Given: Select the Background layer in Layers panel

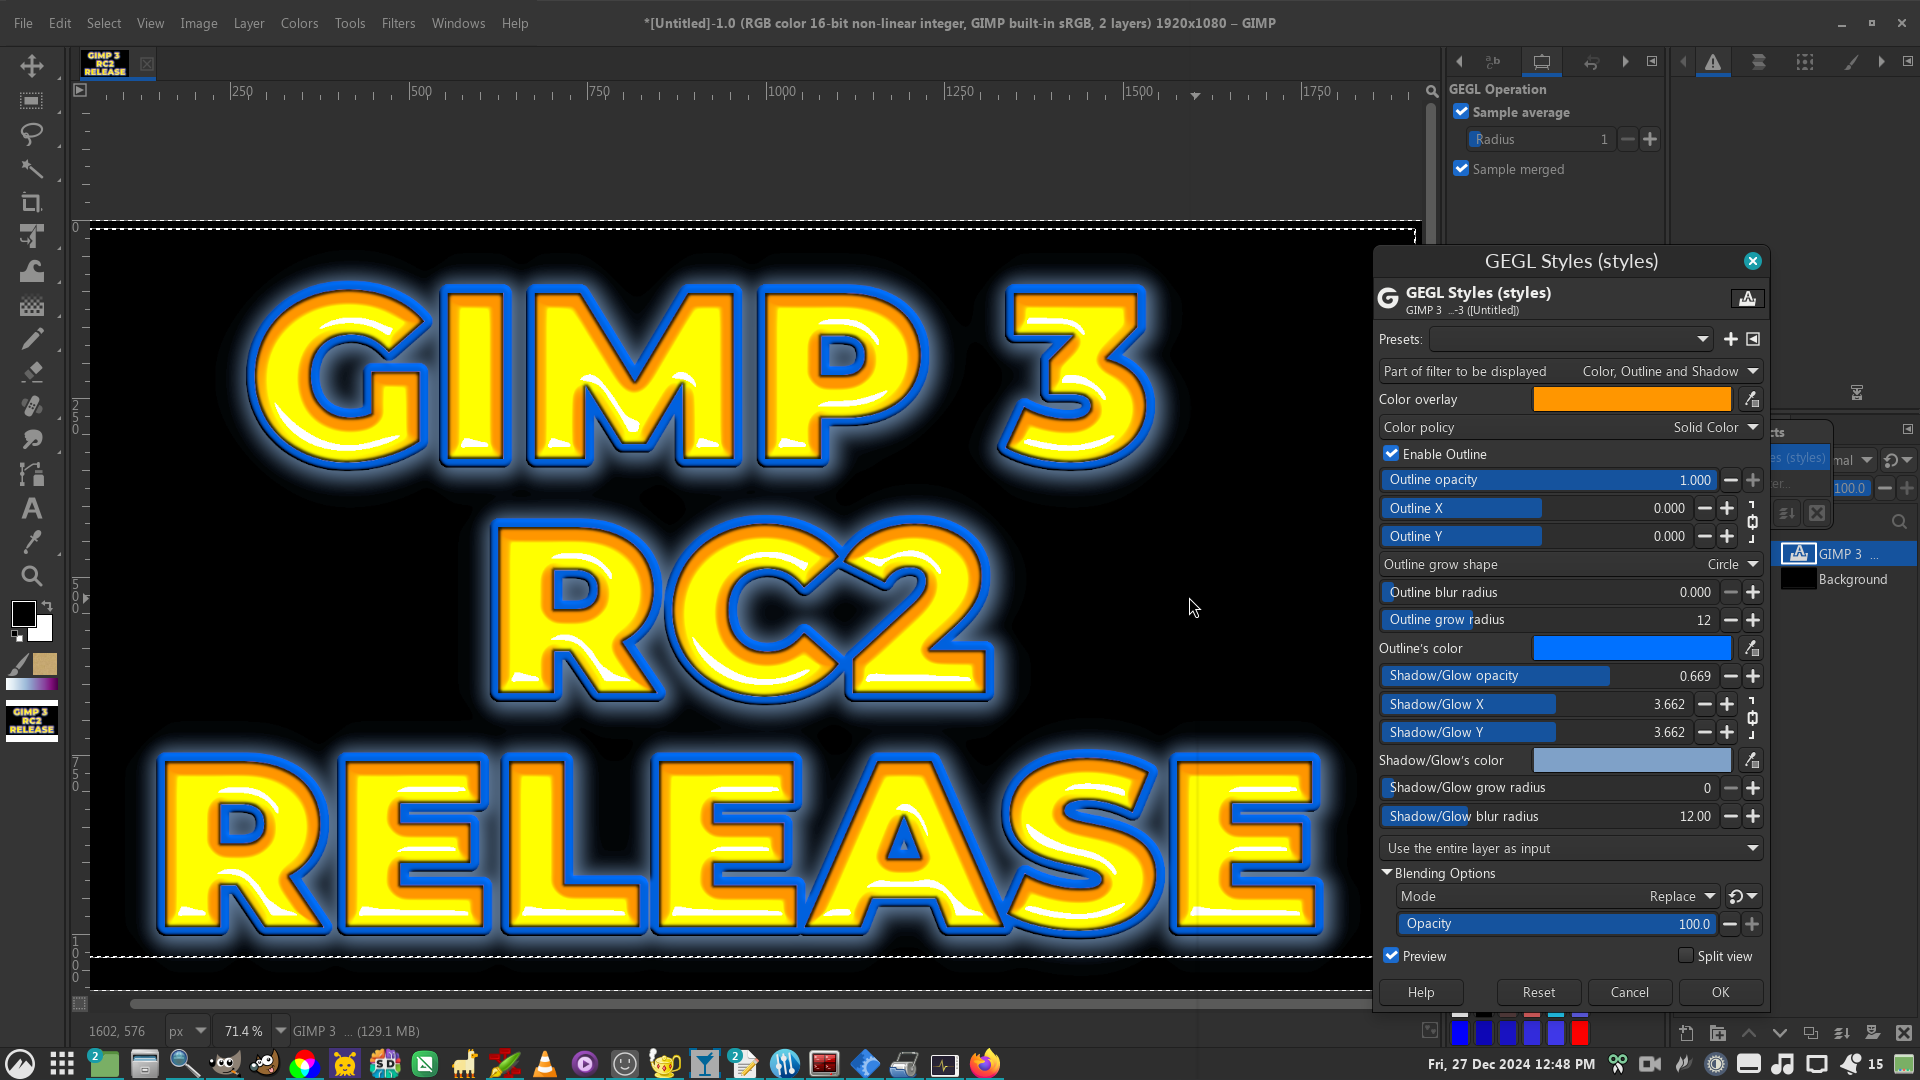Looking at the screenshot, I should pyautogui.click(x=1852, y=579).
